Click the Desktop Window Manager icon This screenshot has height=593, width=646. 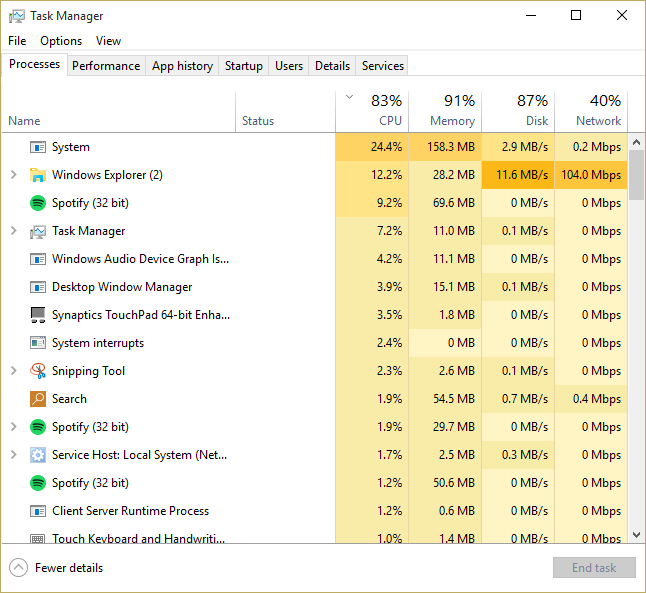click(x=38, y=287)
